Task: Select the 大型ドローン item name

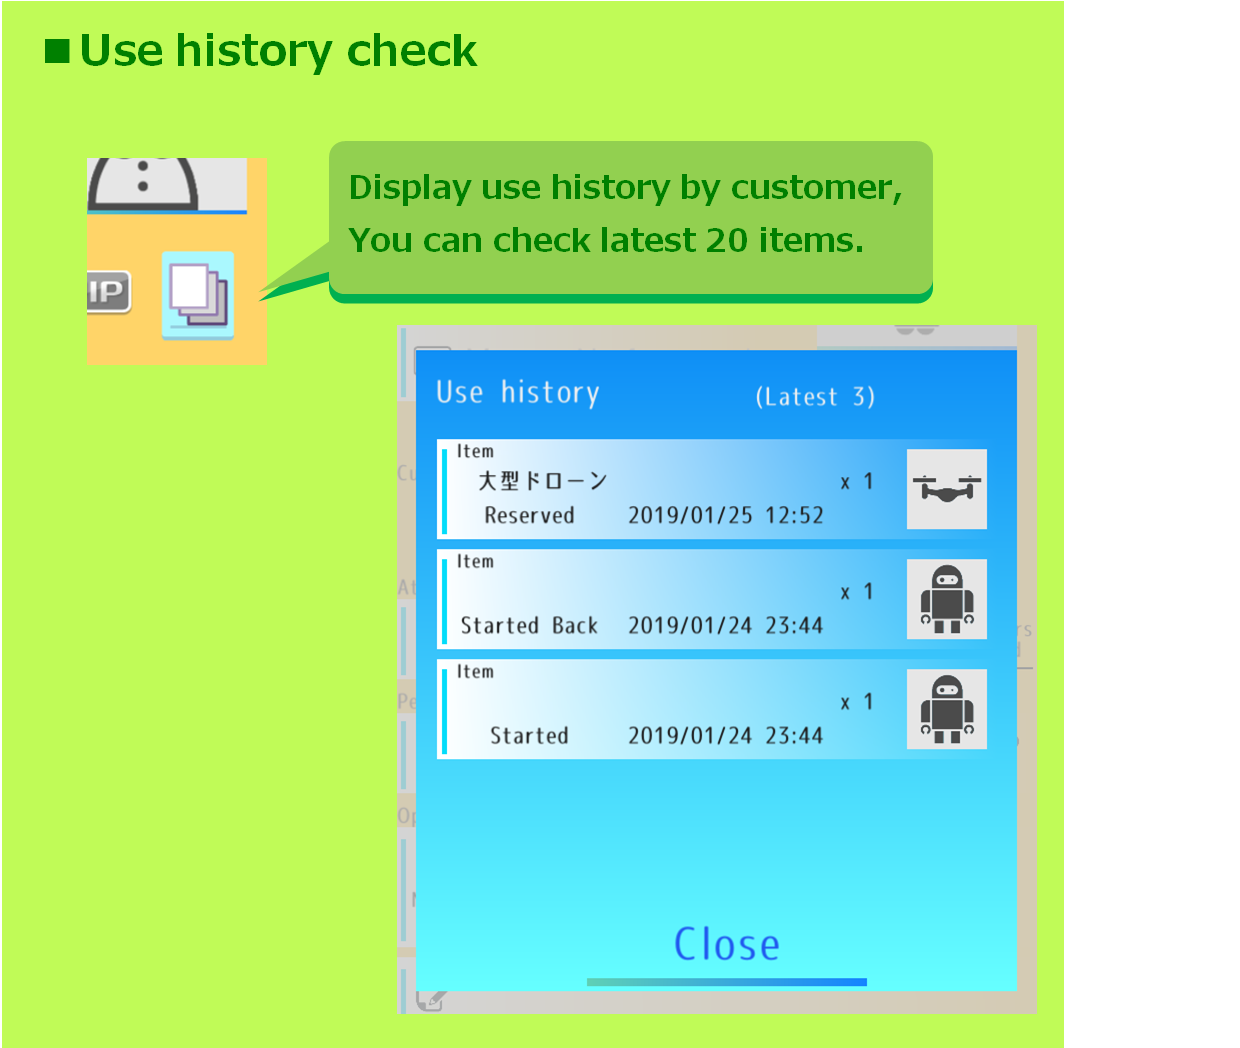Action: [x=542, y=481]
